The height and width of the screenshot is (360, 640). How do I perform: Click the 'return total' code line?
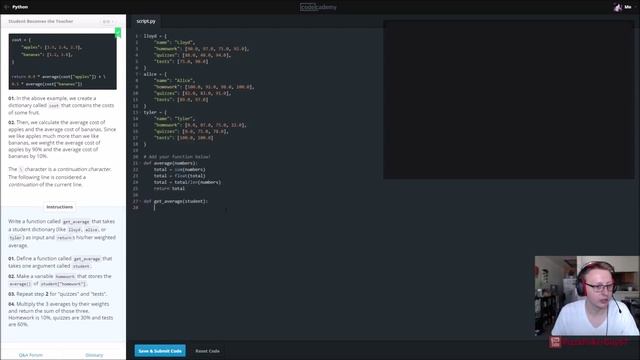(x=169, y=189)
